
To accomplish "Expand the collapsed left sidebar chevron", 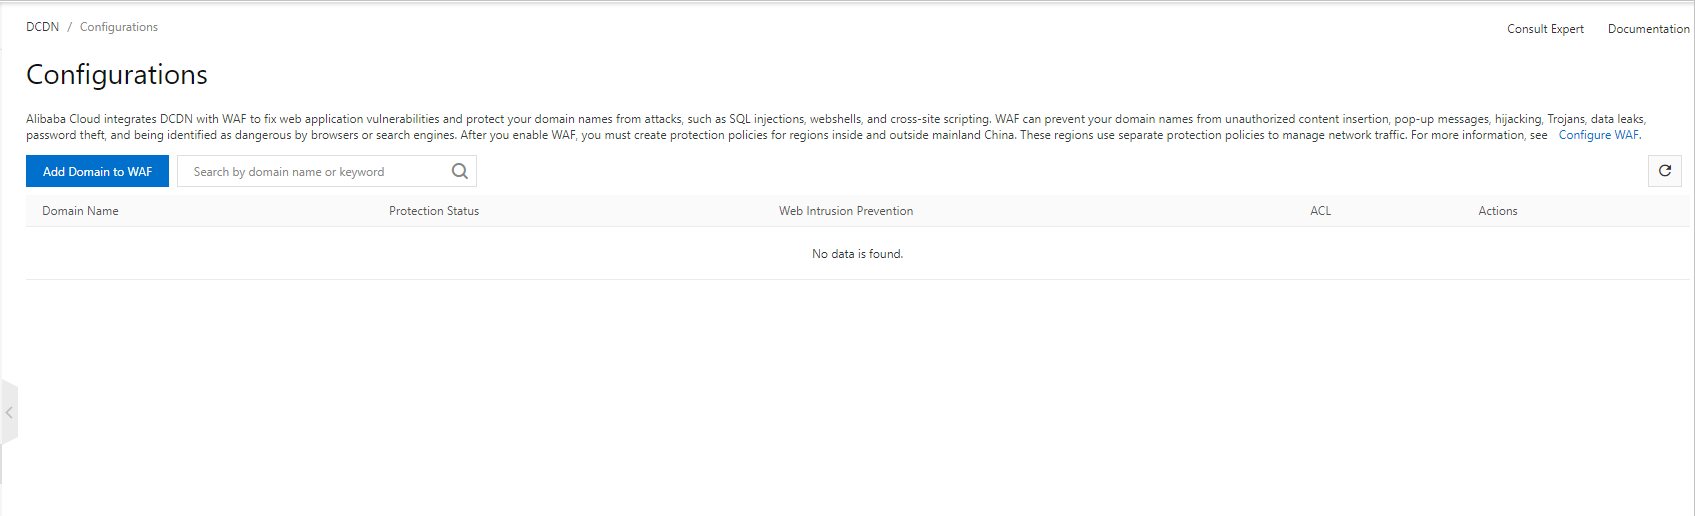I will tap(9, 412).
